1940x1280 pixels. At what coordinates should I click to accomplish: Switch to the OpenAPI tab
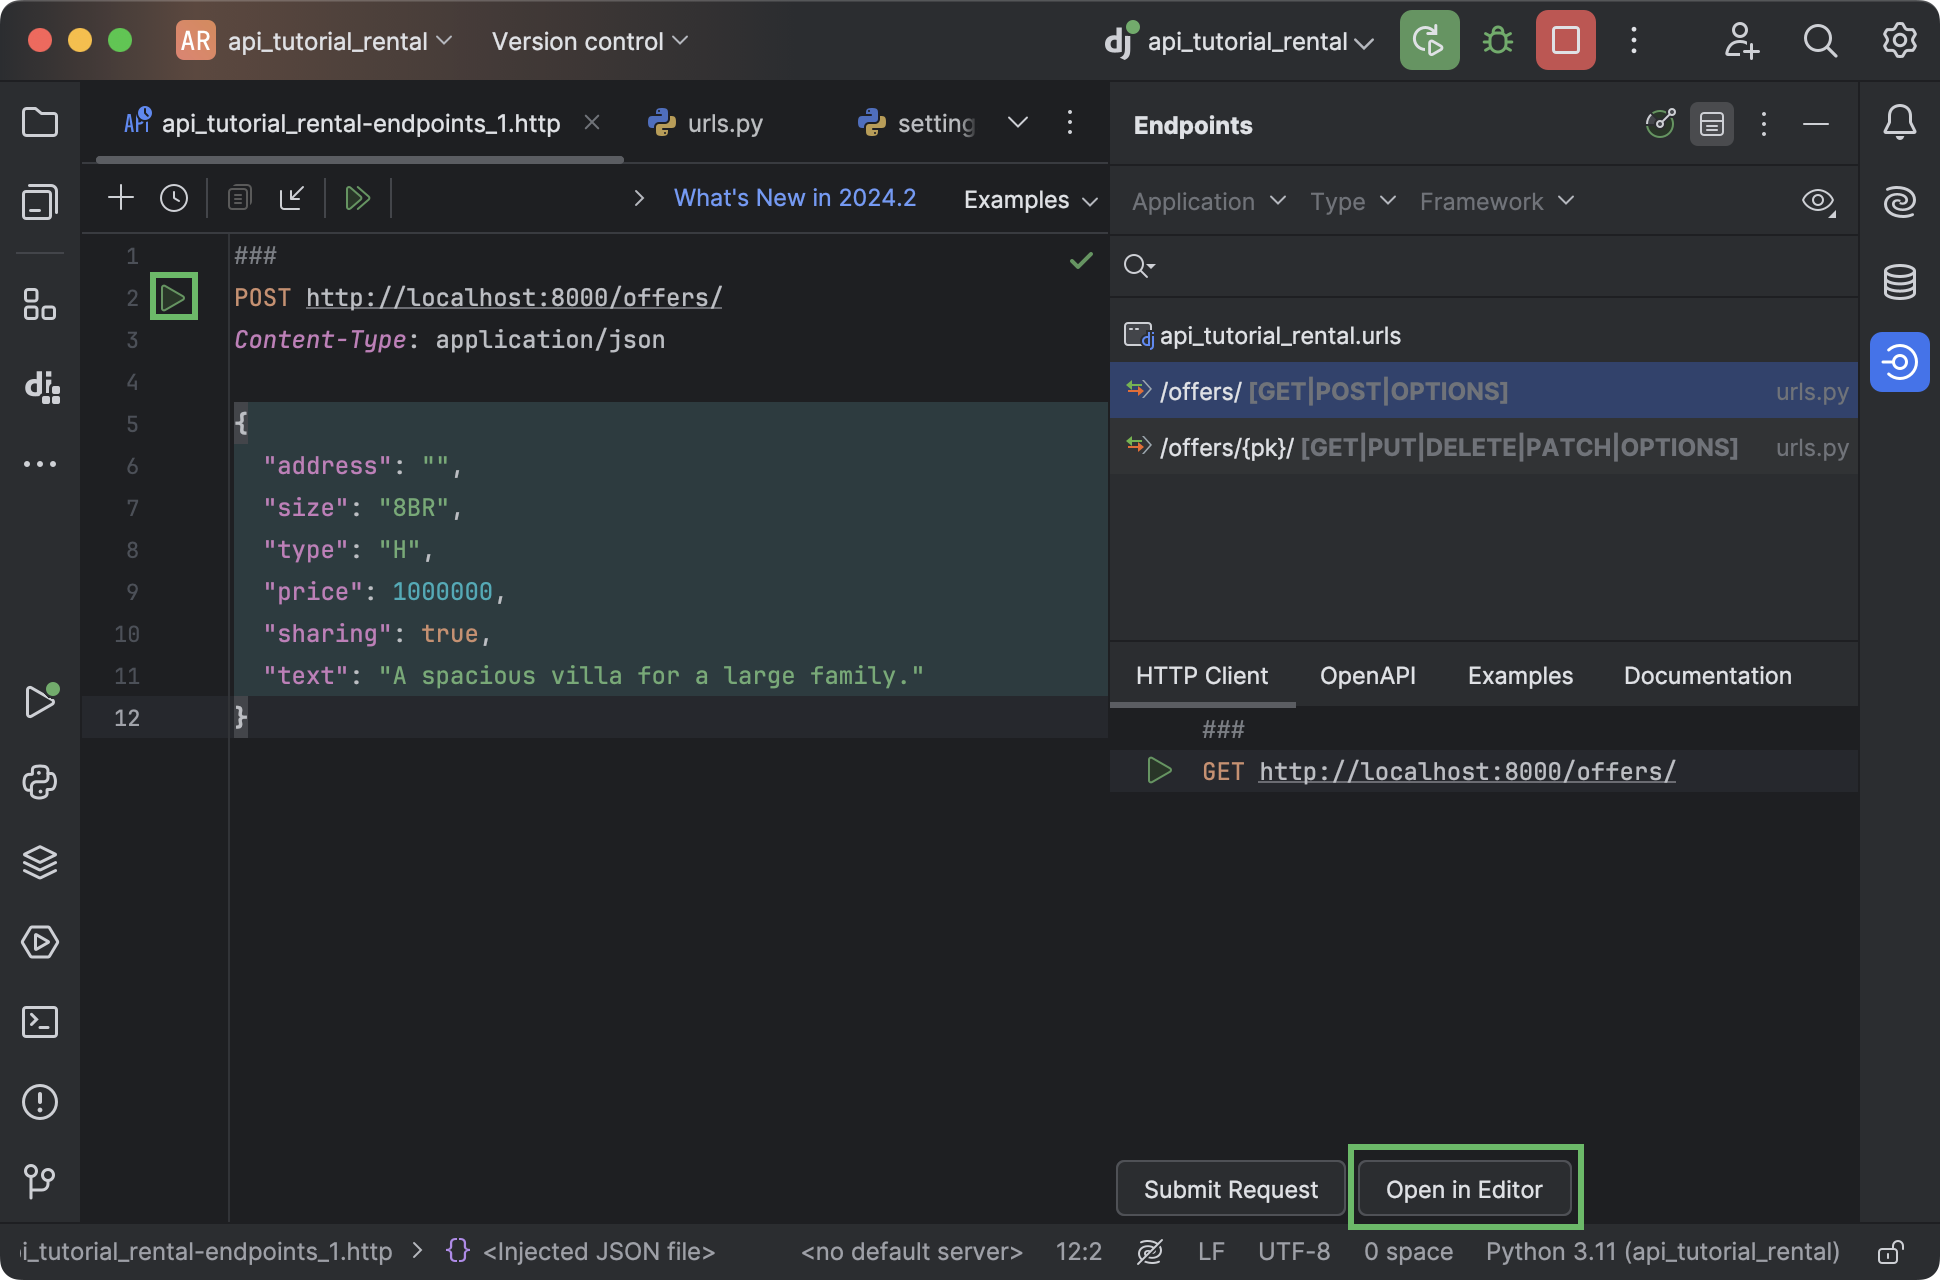pyautogui.click(x=1367, y=675)
